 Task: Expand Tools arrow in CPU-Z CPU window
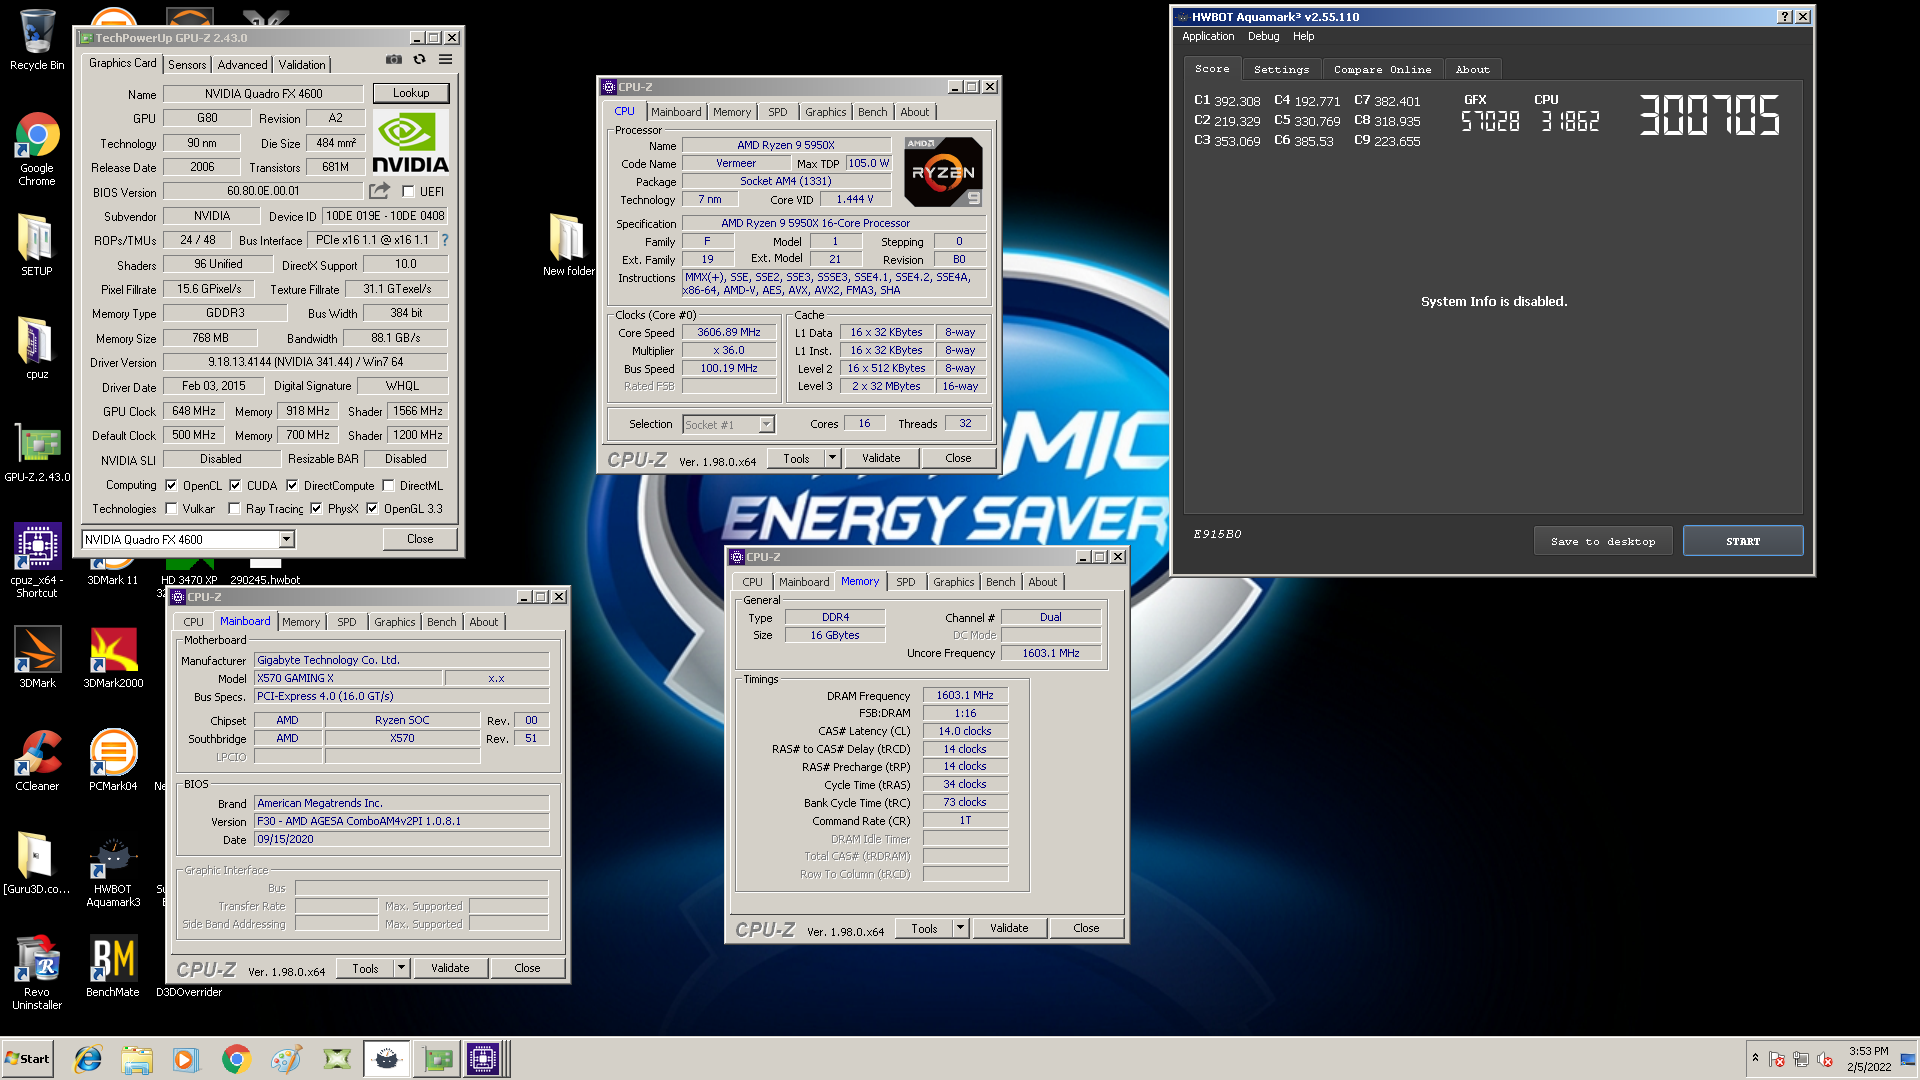click(x=832, y=458)
